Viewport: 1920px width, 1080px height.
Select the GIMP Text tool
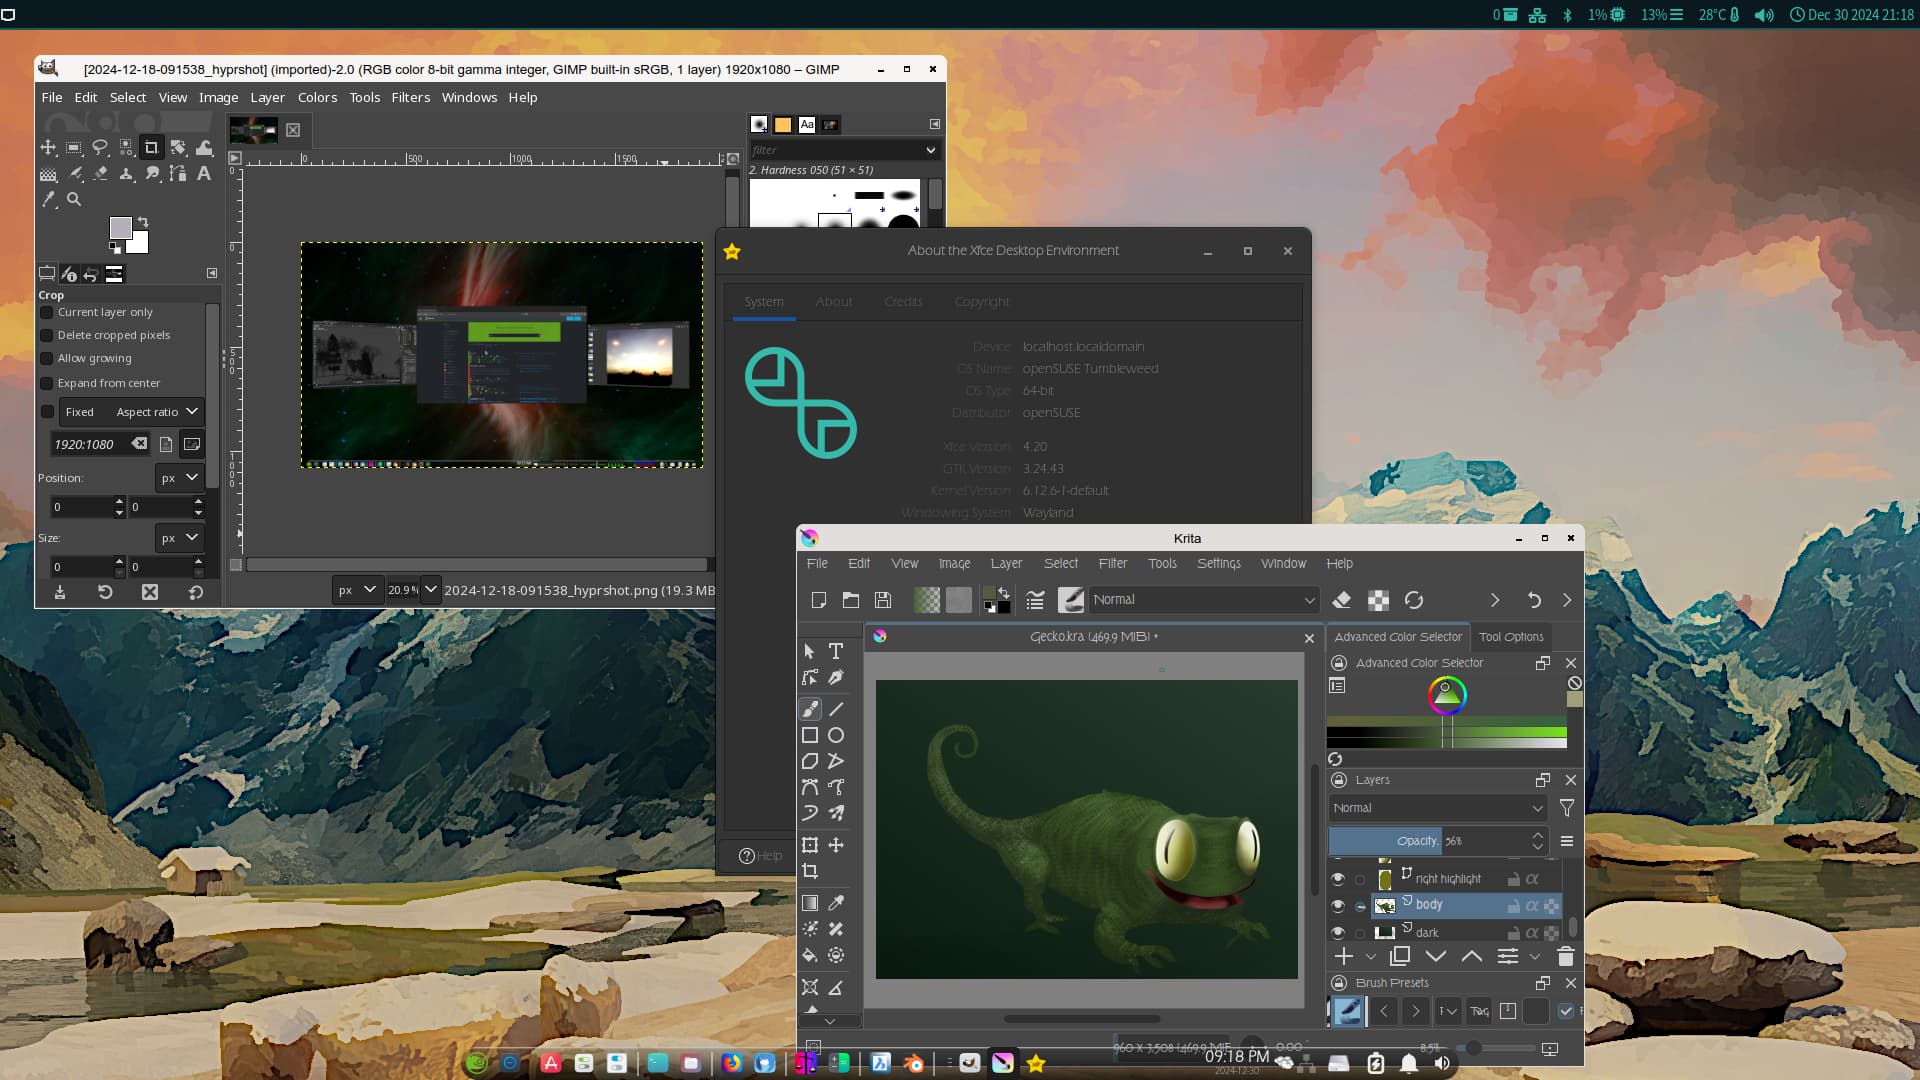204,173
